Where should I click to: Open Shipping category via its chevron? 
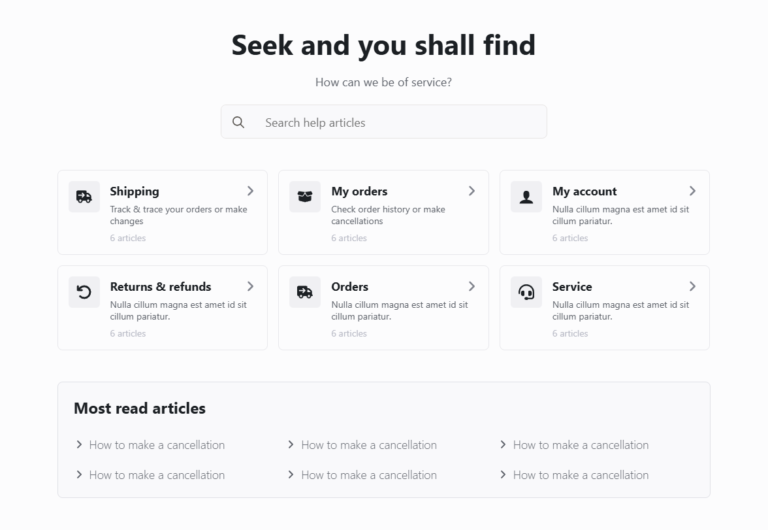point(250,191)
